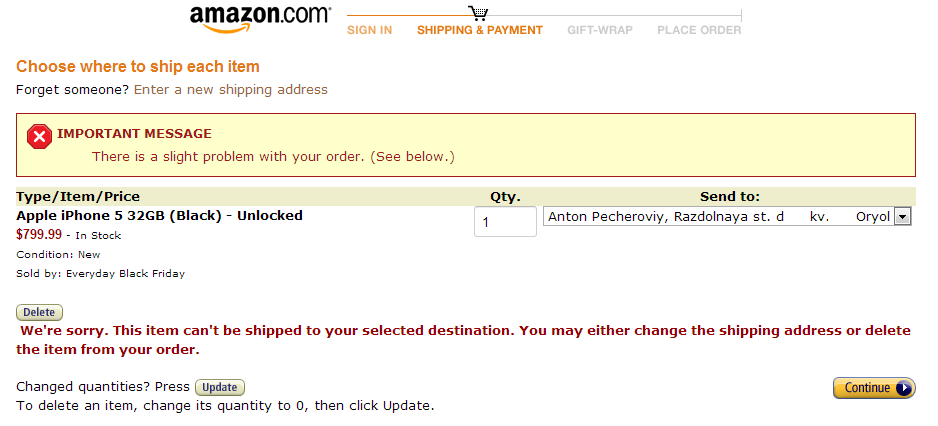Select the SHIPPING & PAYMENT step
Screen dimensions: 938x426
(480, 30)
